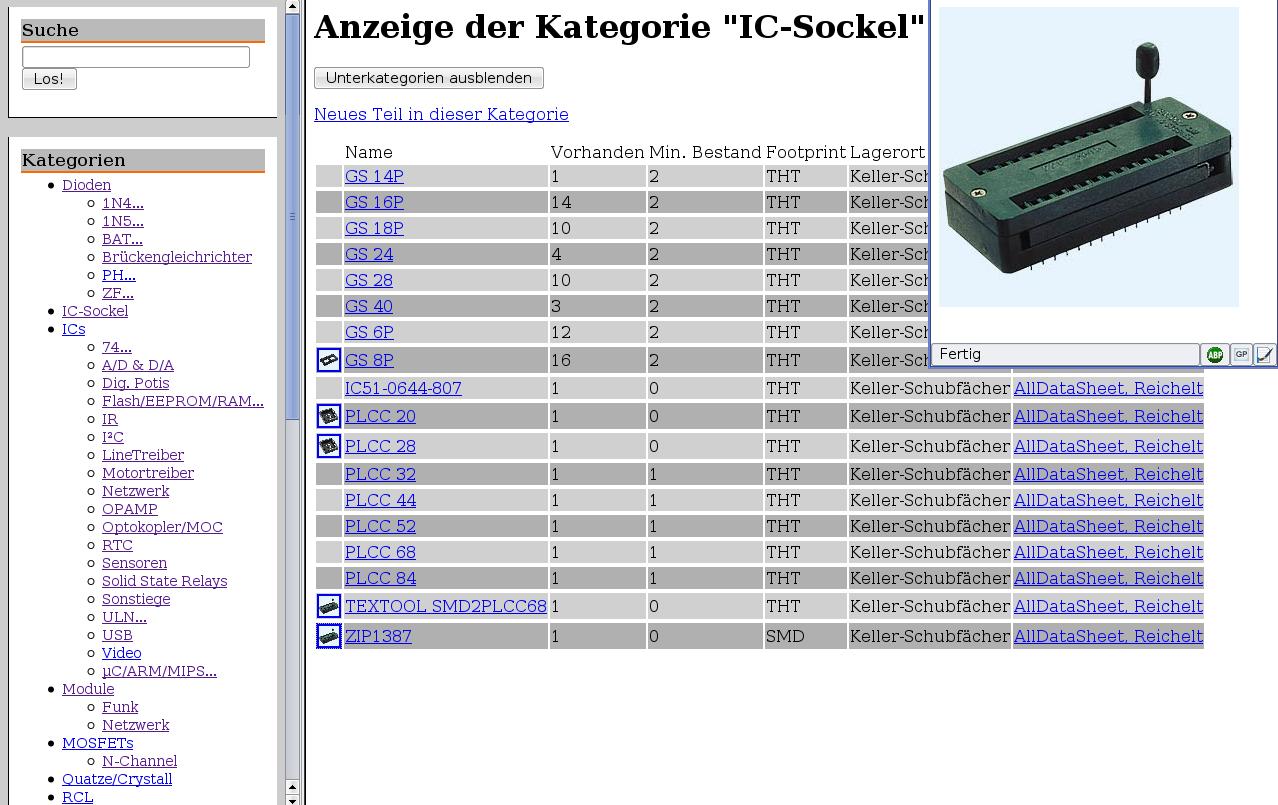Open the GS 14P part link
Viewport: 1278px width, 805px height.
click(x=374, y=176)
